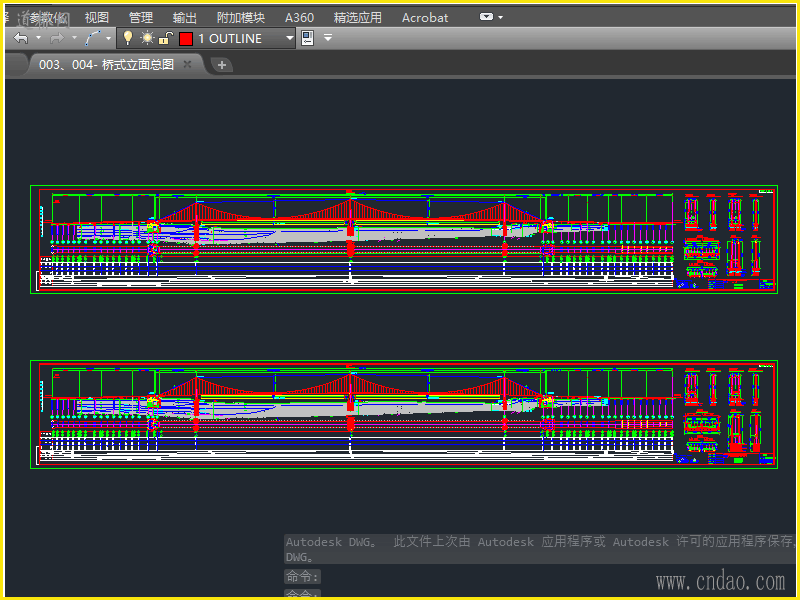
Task: Click the new drawing tab plus icon
Action: (x=222, y=65)
